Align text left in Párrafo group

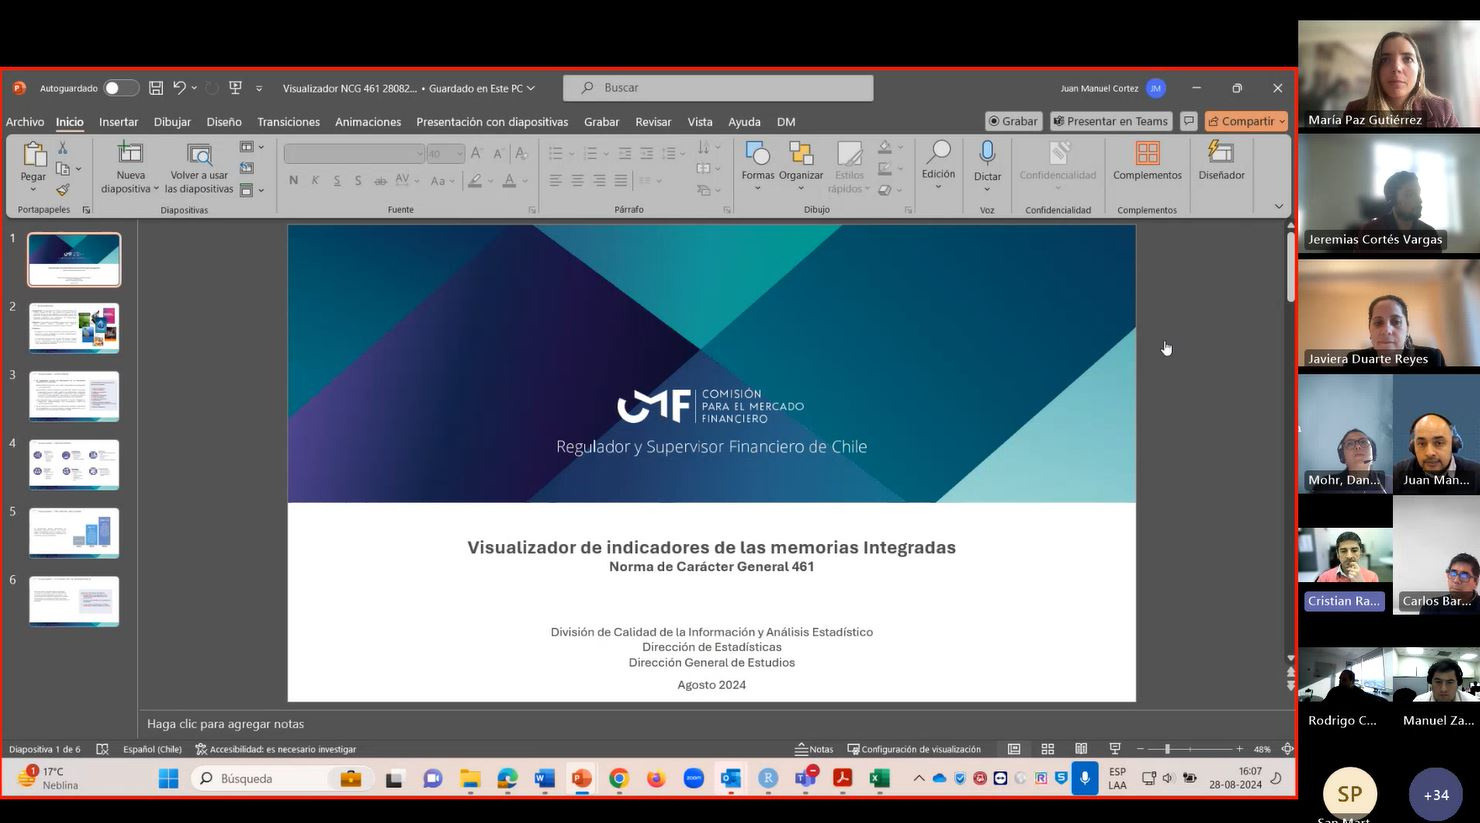click(x=556, y=181)
